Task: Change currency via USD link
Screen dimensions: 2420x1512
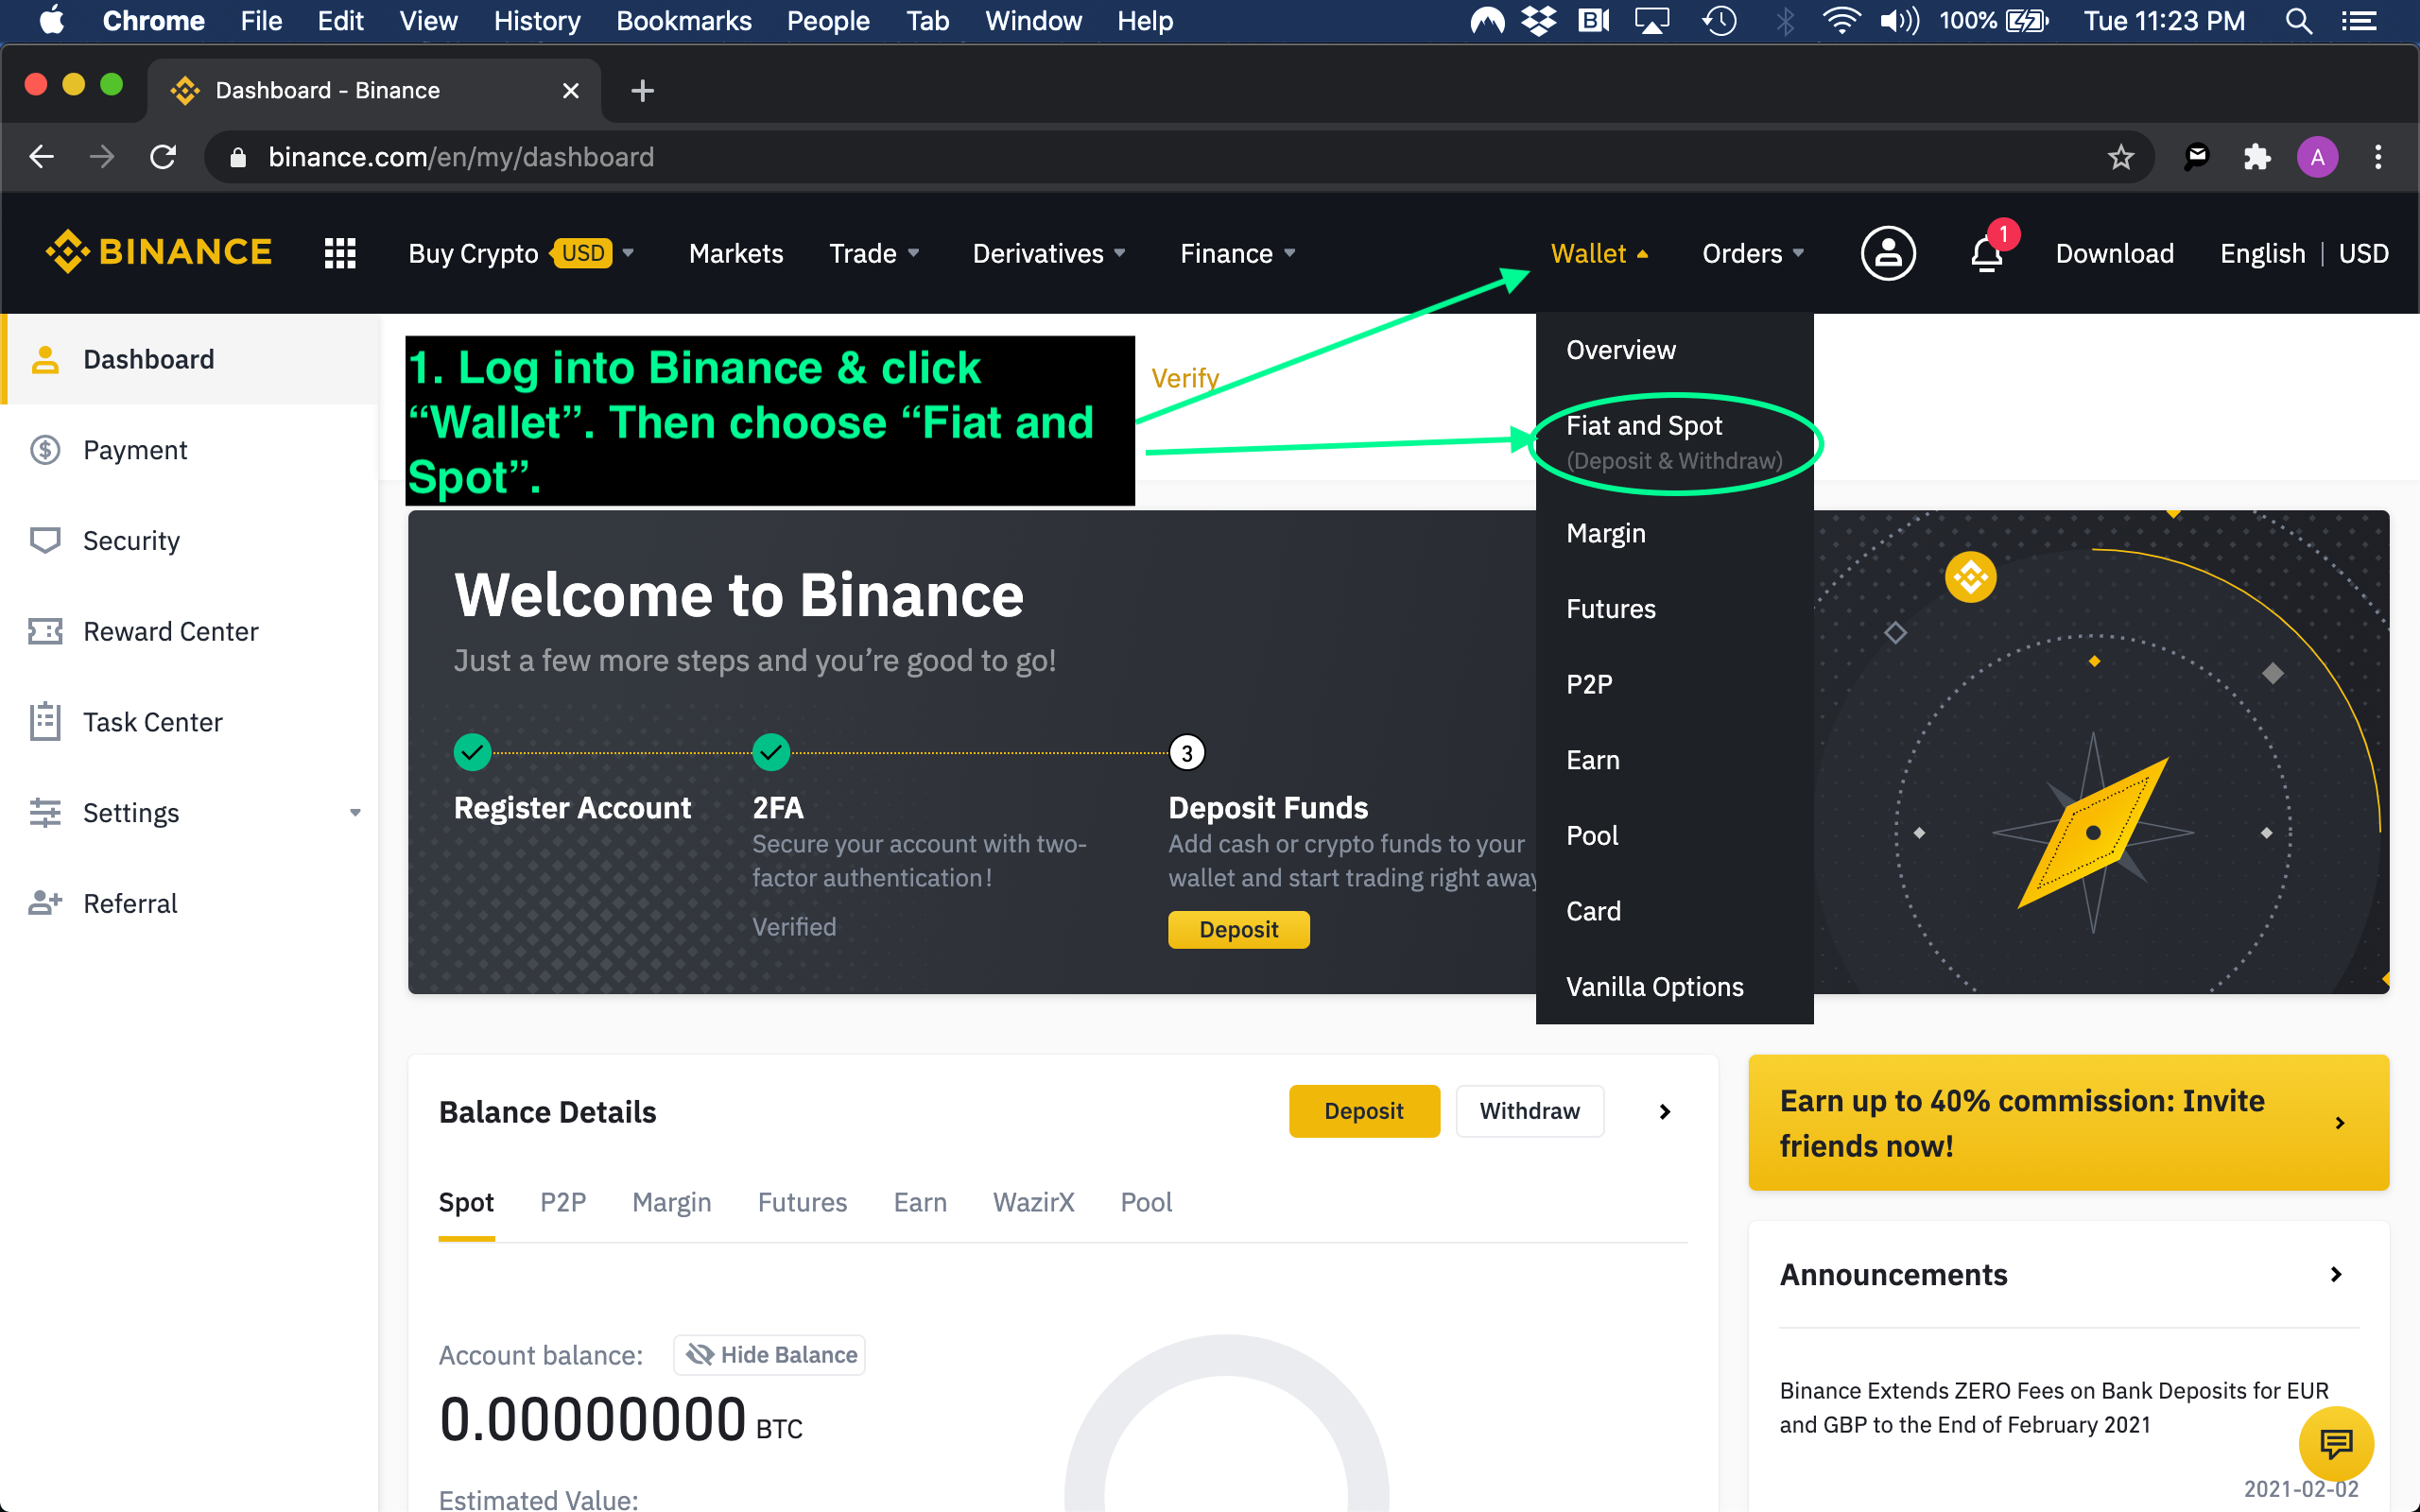Action: 2363,253
